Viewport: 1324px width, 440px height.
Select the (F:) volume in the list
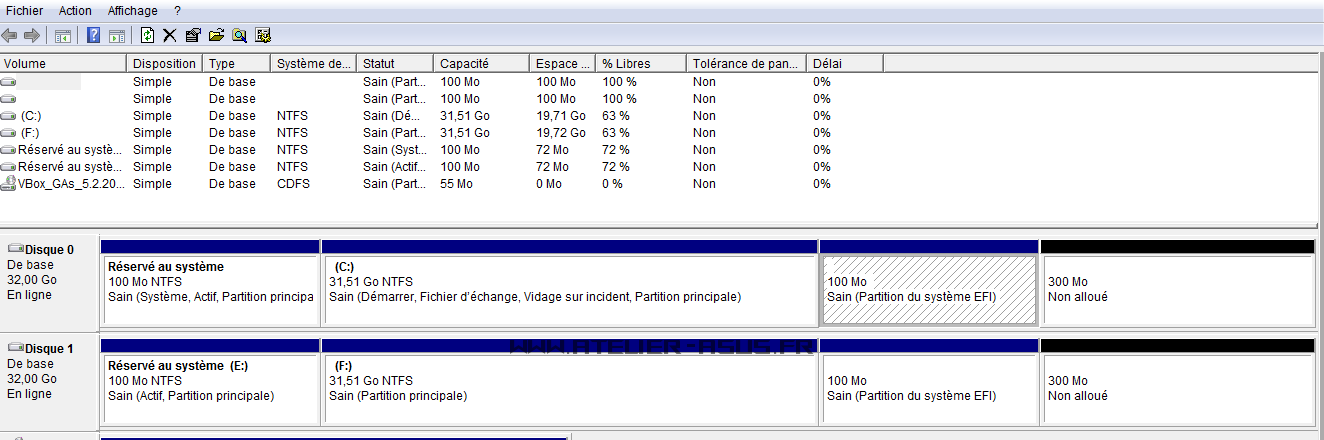30,133
